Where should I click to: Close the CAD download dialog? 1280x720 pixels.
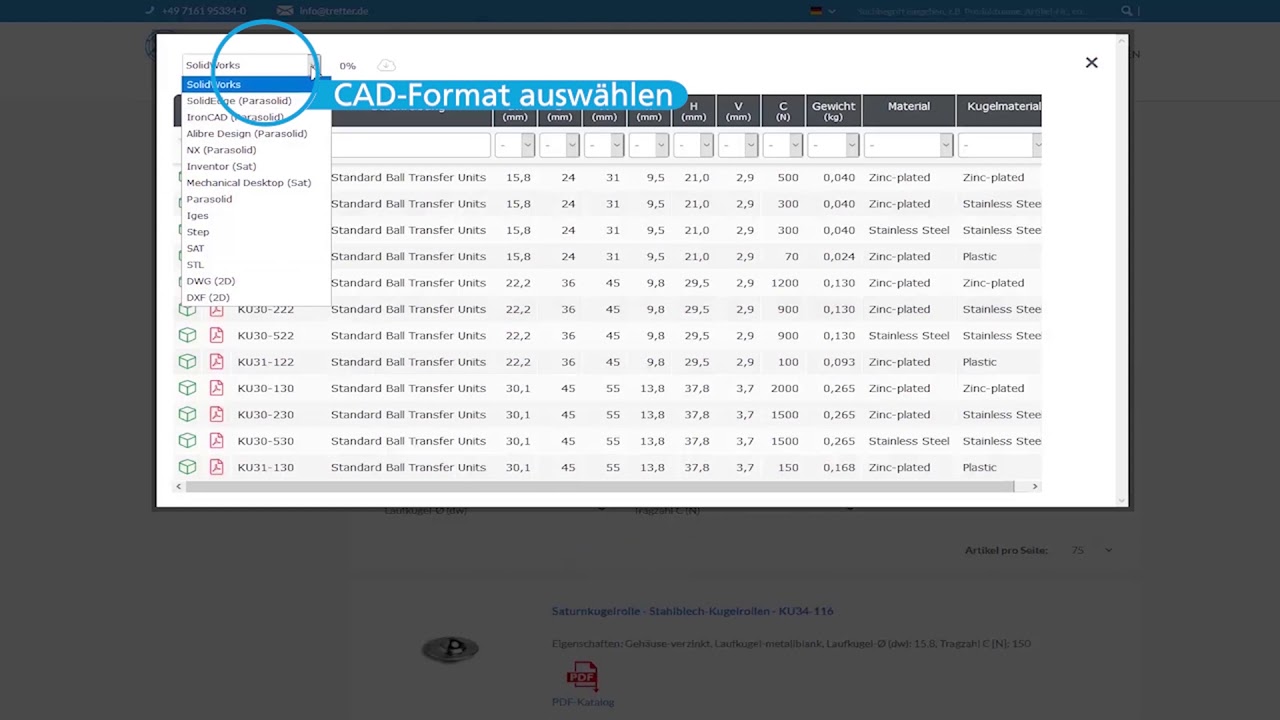click(x=1091, y=63)
